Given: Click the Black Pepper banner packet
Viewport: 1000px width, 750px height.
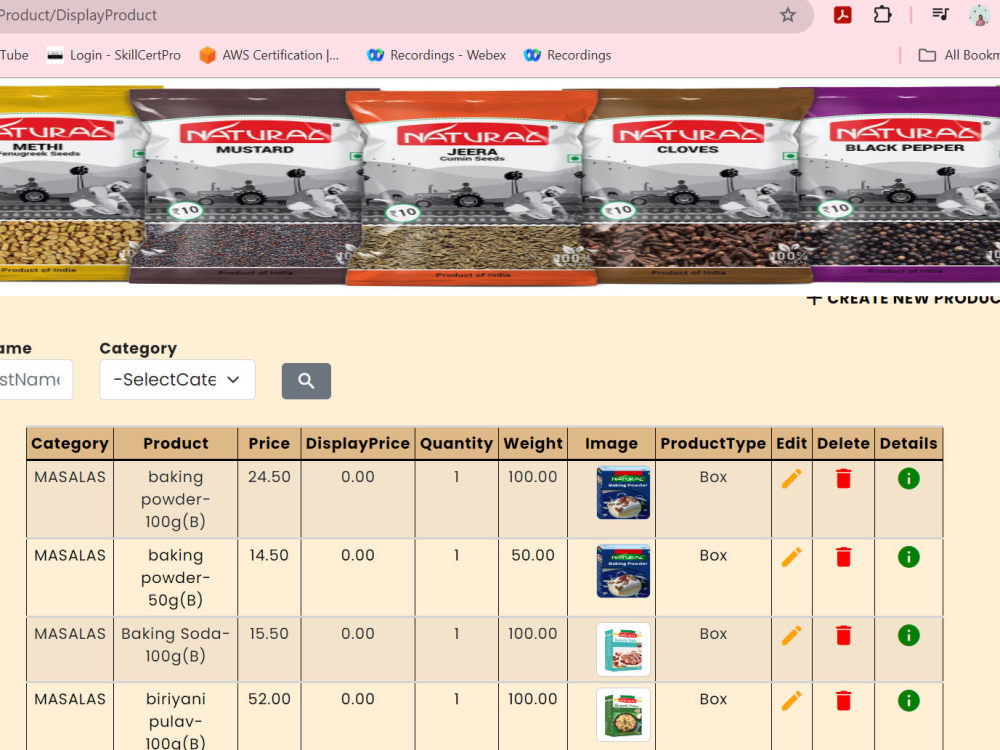Looking at the screenshot, I should click(x=899, y=184).
